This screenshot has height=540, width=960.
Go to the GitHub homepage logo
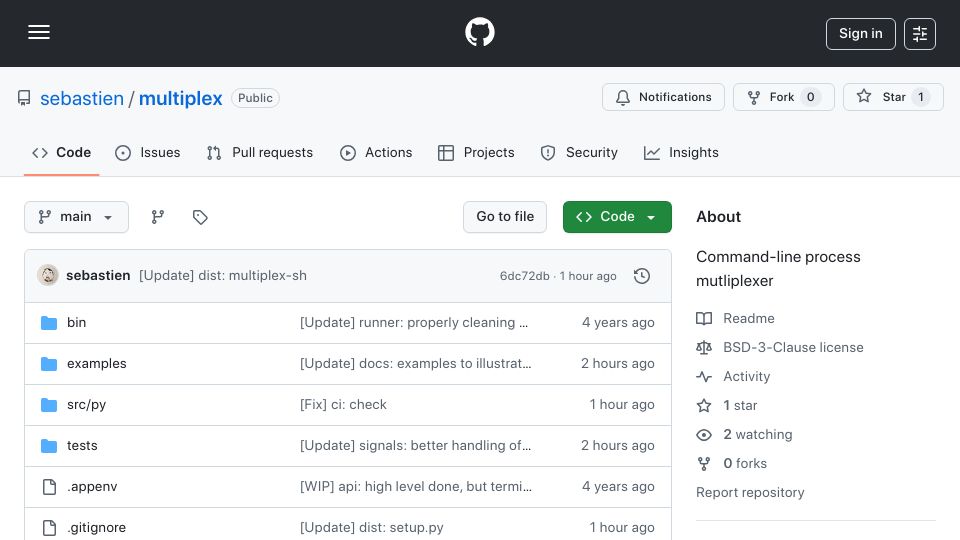pyautogui.click(x=479, y=32)
